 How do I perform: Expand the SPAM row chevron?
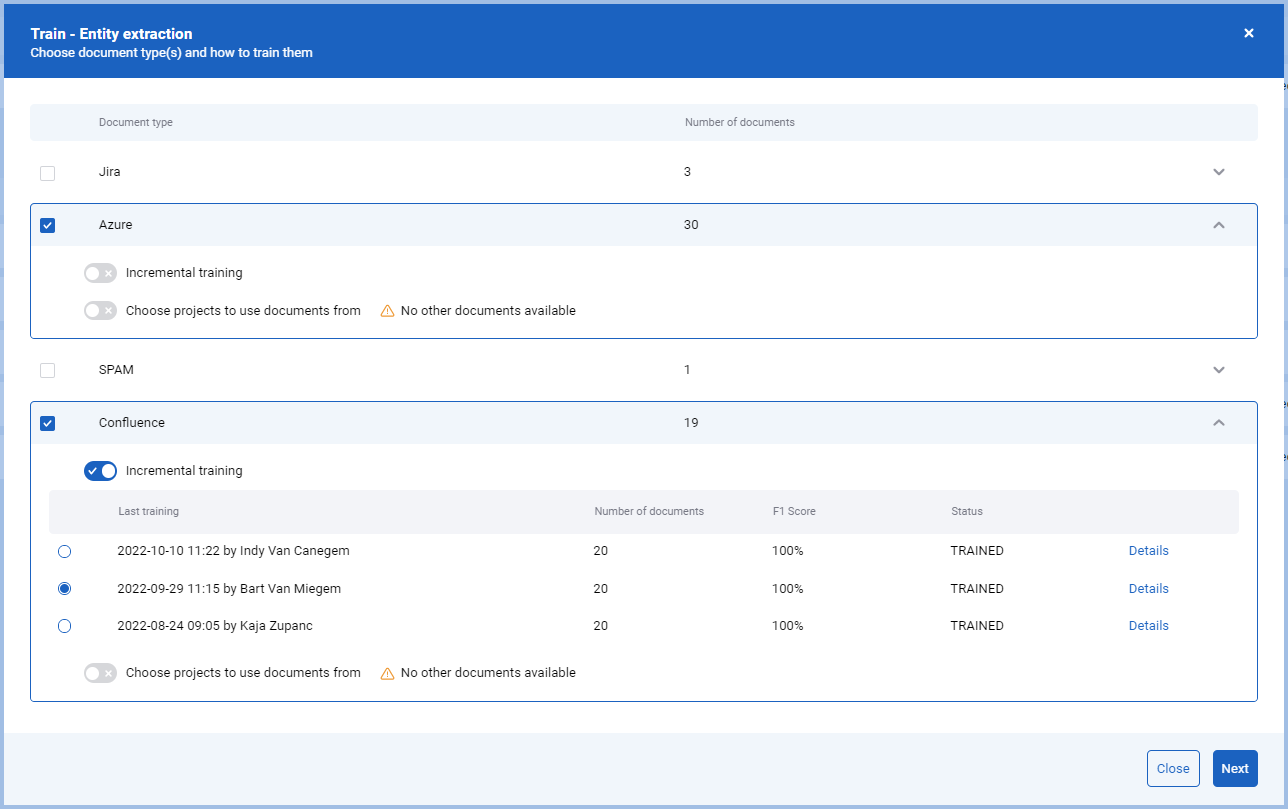tap(1219, 370)
